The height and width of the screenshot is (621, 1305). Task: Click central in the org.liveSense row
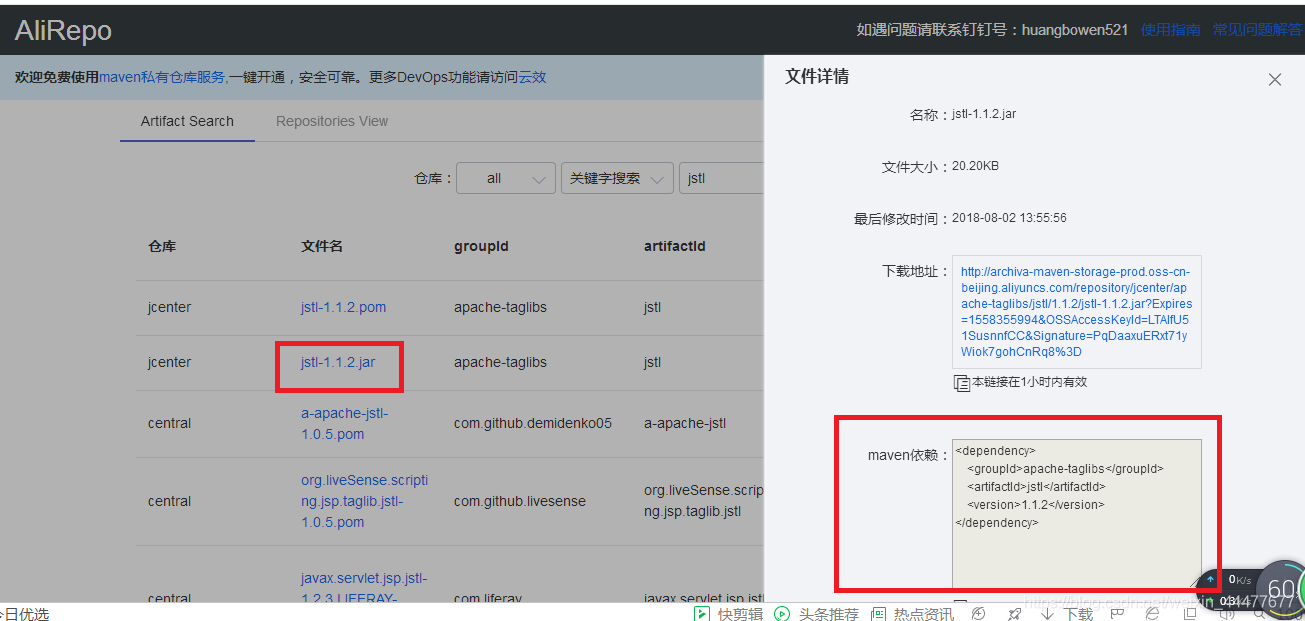click(169, 501)
